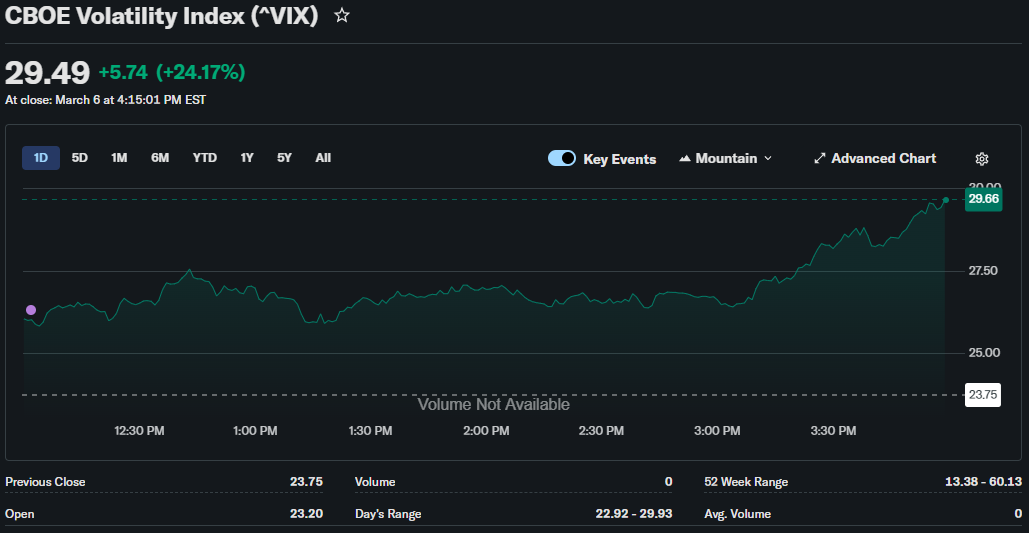Viewport: 1029px width, 533px height.
Task: Click the 23.75 previous close chart label
Action: click(983, 395)
